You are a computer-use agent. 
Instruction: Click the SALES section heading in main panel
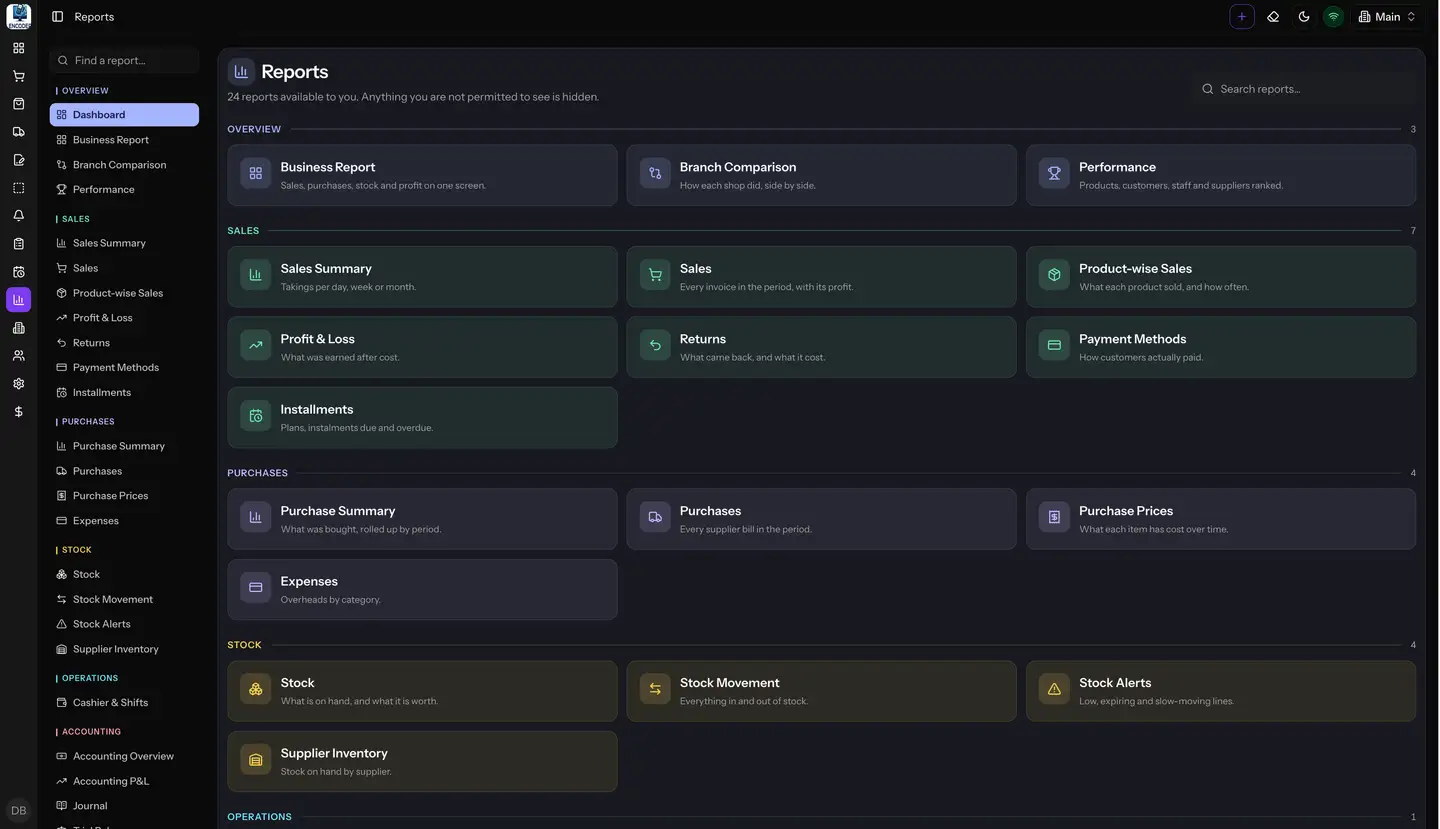(x=243, y=231)
